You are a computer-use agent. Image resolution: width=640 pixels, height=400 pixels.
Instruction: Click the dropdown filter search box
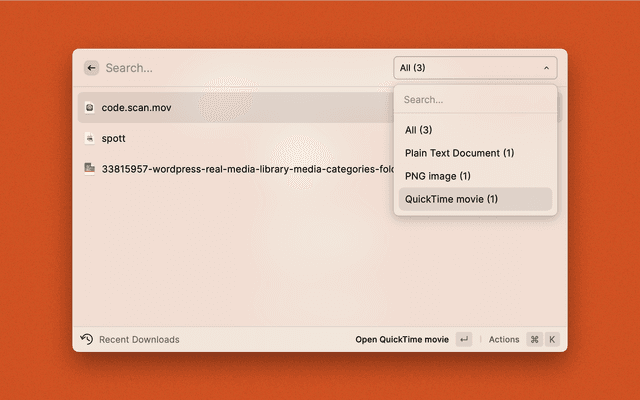point(474,100)
